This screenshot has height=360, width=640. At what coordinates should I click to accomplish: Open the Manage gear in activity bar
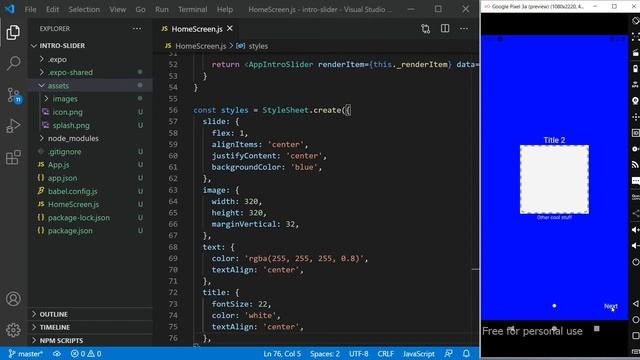13,330
